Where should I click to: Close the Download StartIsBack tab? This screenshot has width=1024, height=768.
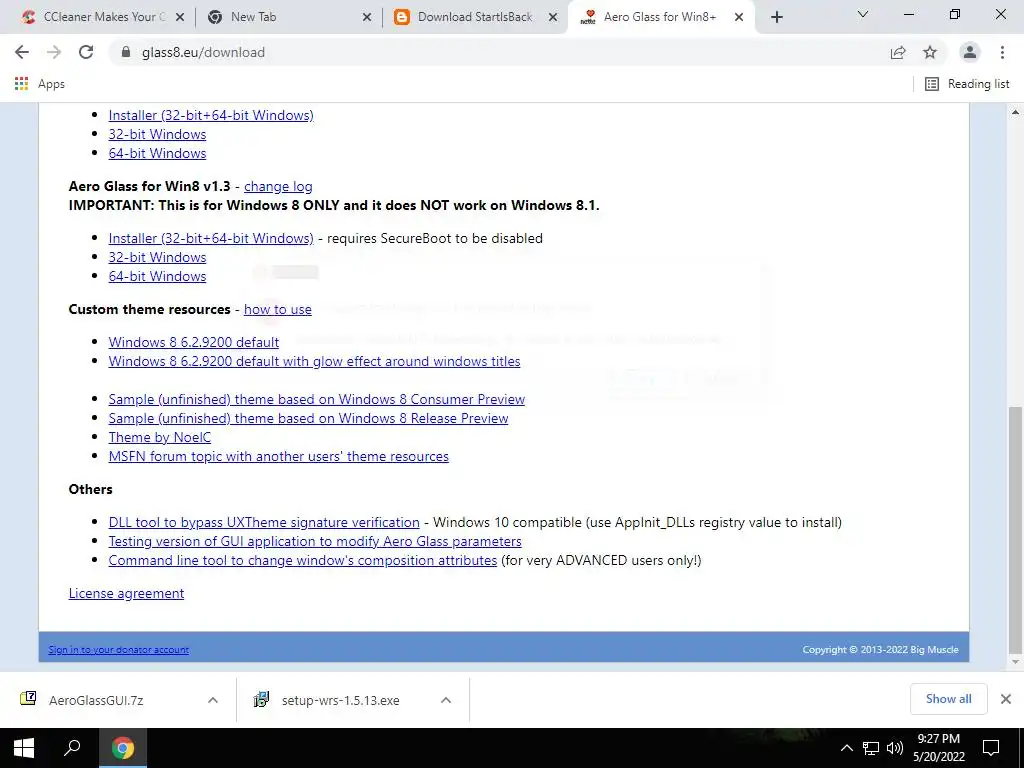tap(552, 18)
